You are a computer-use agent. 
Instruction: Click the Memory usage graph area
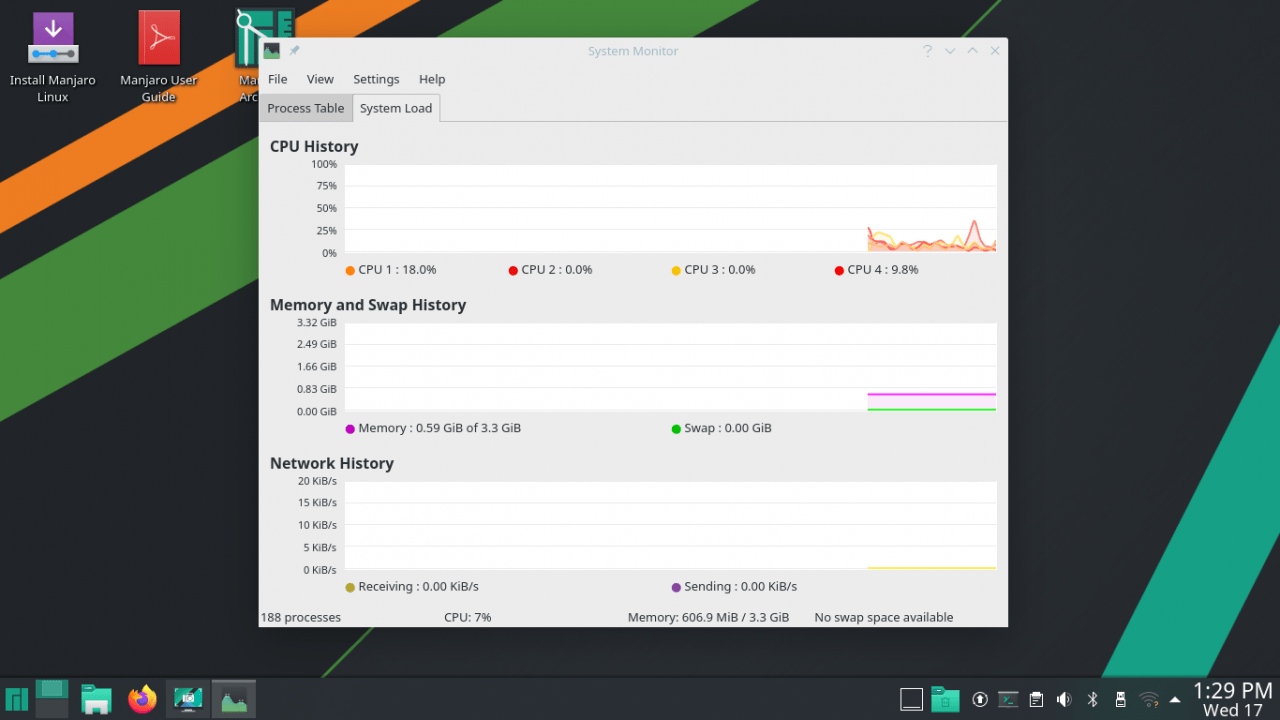click(670, 365)
